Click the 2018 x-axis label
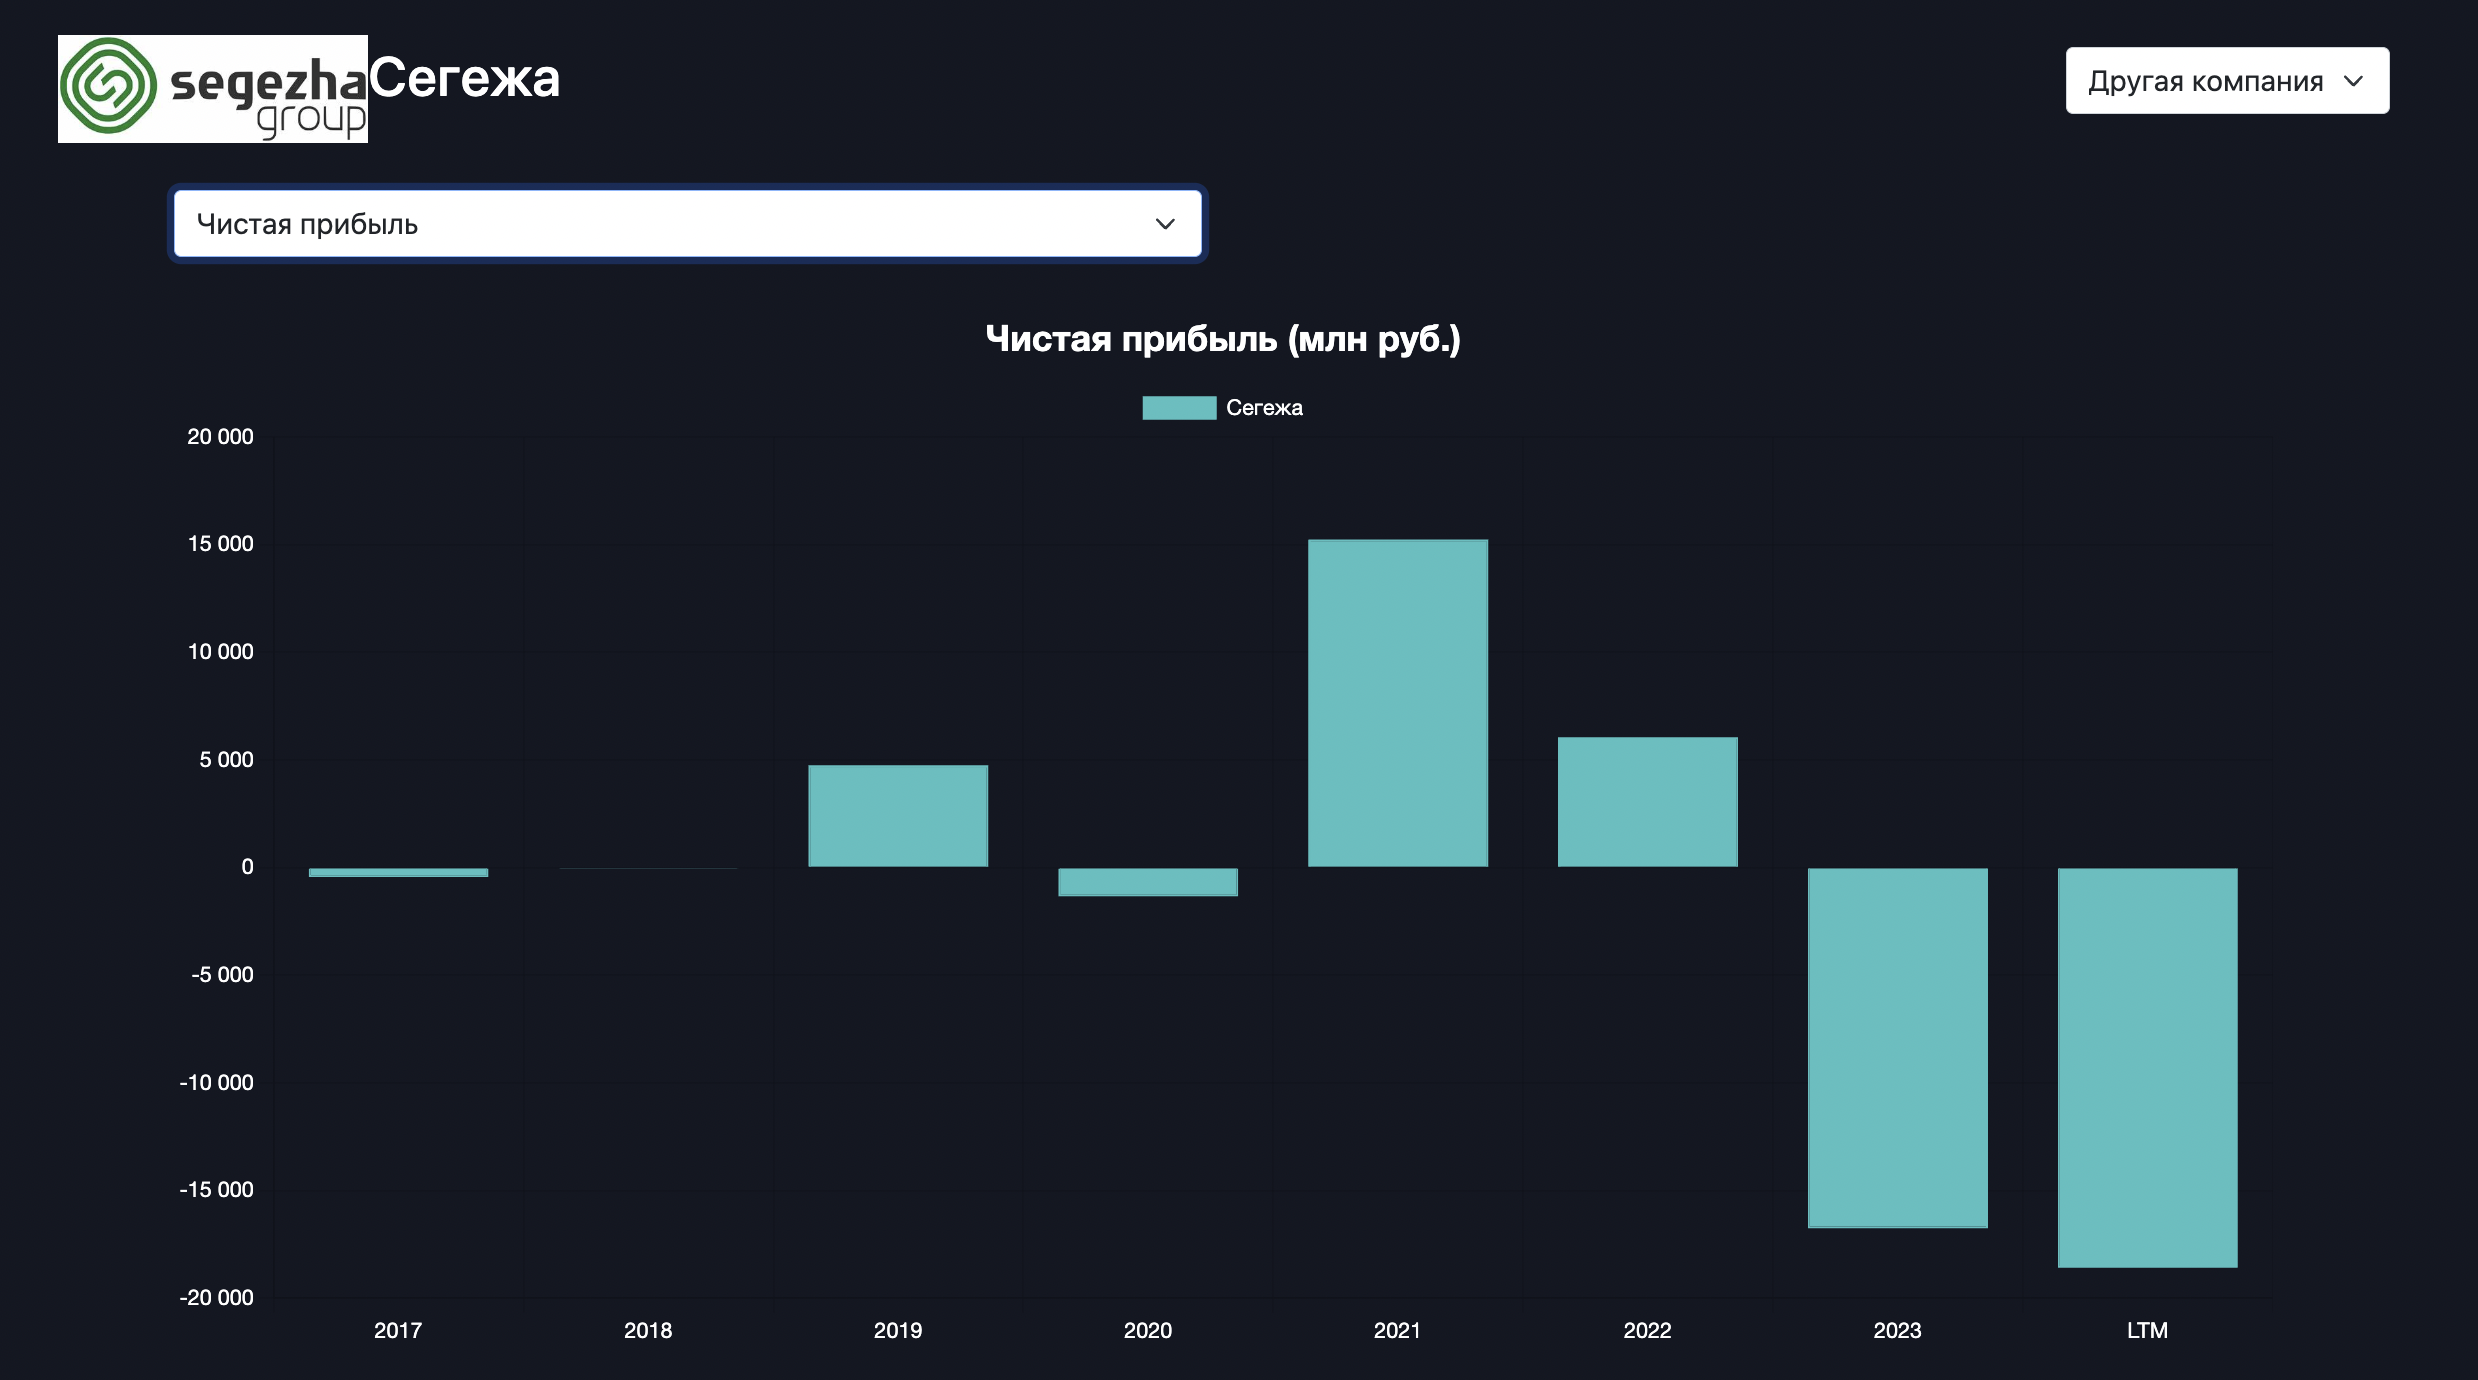The width and height of the screenshot is (2478, 1380). (x=648, y=1331)
